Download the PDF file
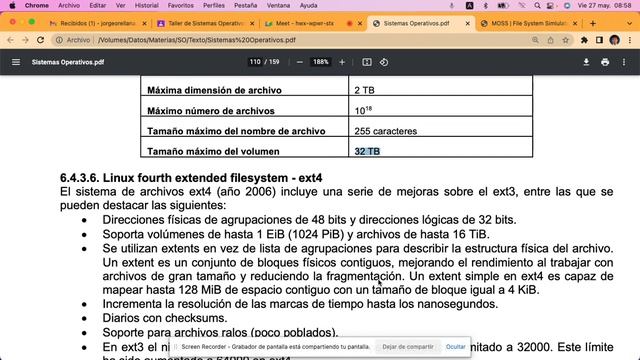This screenshot has height=360, width=640. pyautogui.click(x=586, y=62)
